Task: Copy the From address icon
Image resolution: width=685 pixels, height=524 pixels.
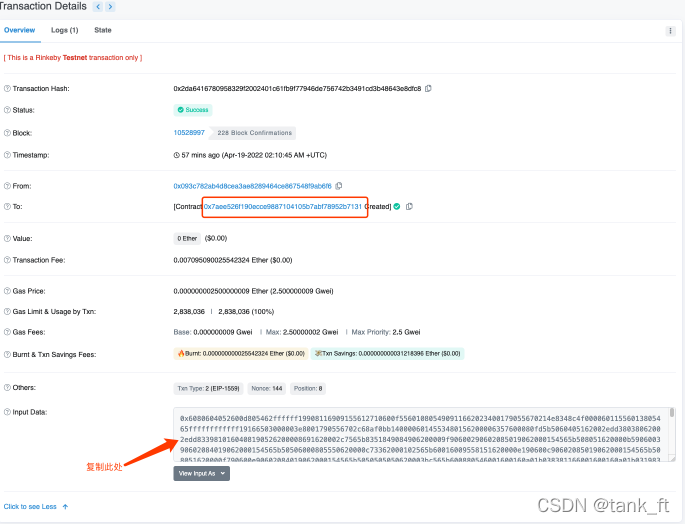Action: 339,186
